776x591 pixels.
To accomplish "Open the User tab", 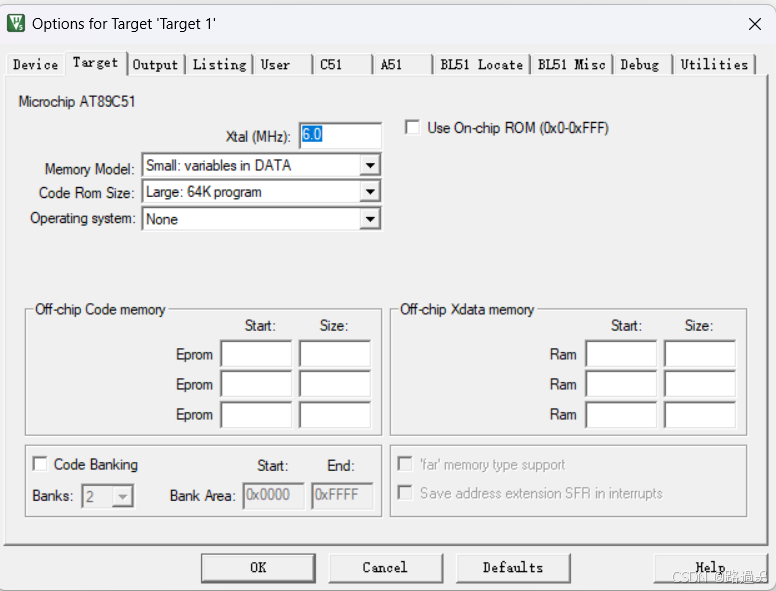I will tap(283, 64).
